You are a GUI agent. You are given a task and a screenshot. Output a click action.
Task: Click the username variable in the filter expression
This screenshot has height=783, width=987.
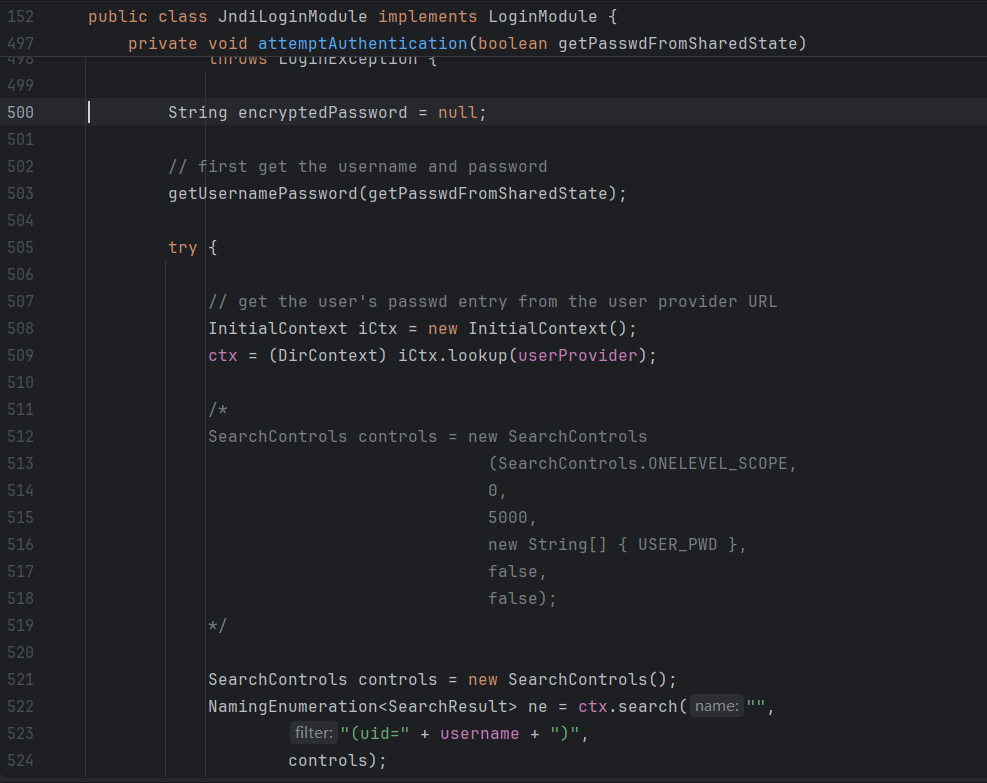coord(479,734)
